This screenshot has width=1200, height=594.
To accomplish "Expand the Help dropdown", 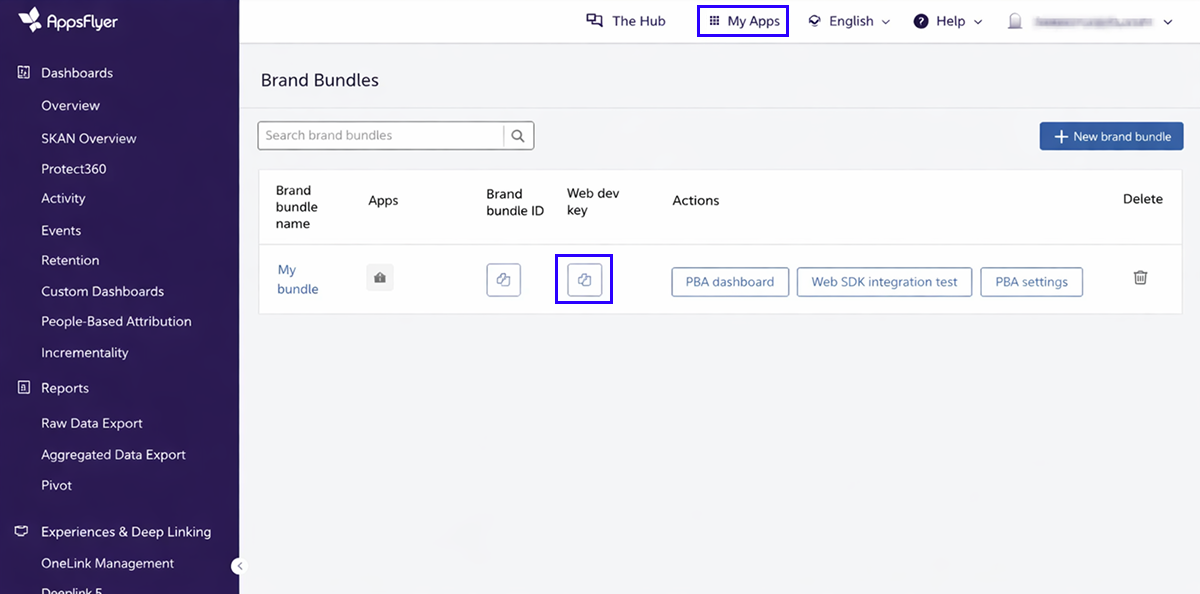I will point(948,21).
